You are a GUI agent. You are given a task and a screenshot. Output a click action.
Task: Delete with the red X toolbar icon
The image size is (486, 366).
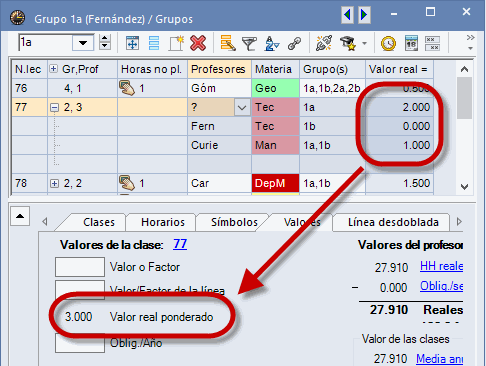(198, 43)
